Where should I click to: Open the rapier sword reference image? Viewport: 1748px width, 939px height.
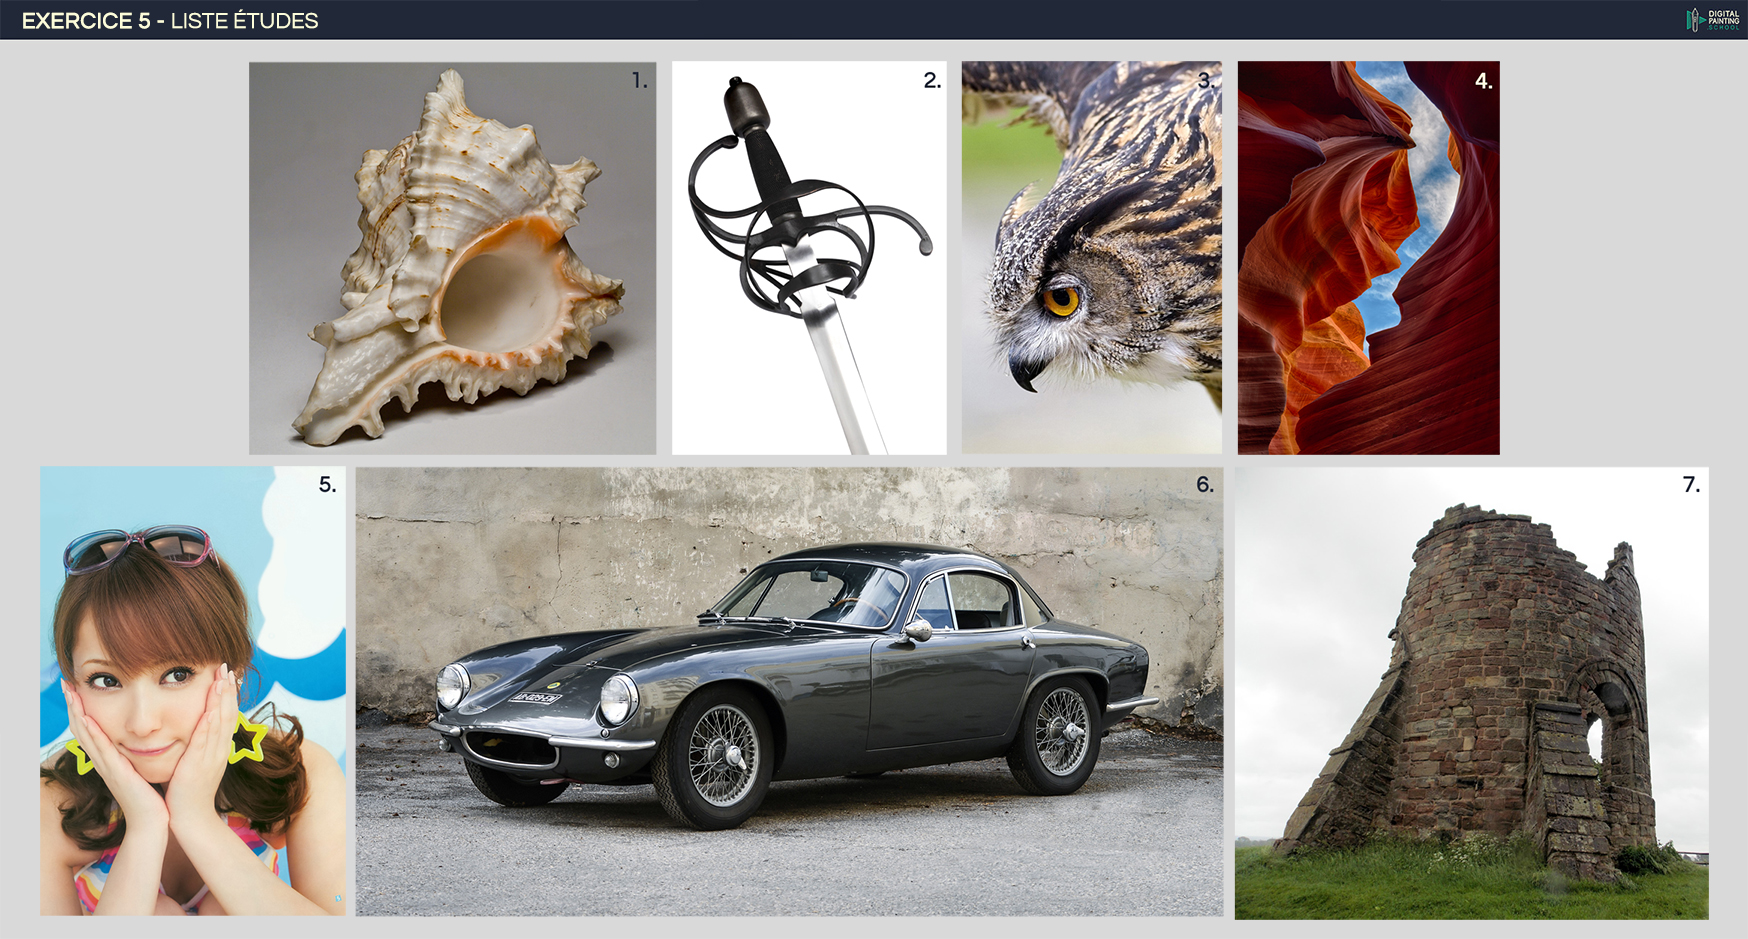[808, 258]
